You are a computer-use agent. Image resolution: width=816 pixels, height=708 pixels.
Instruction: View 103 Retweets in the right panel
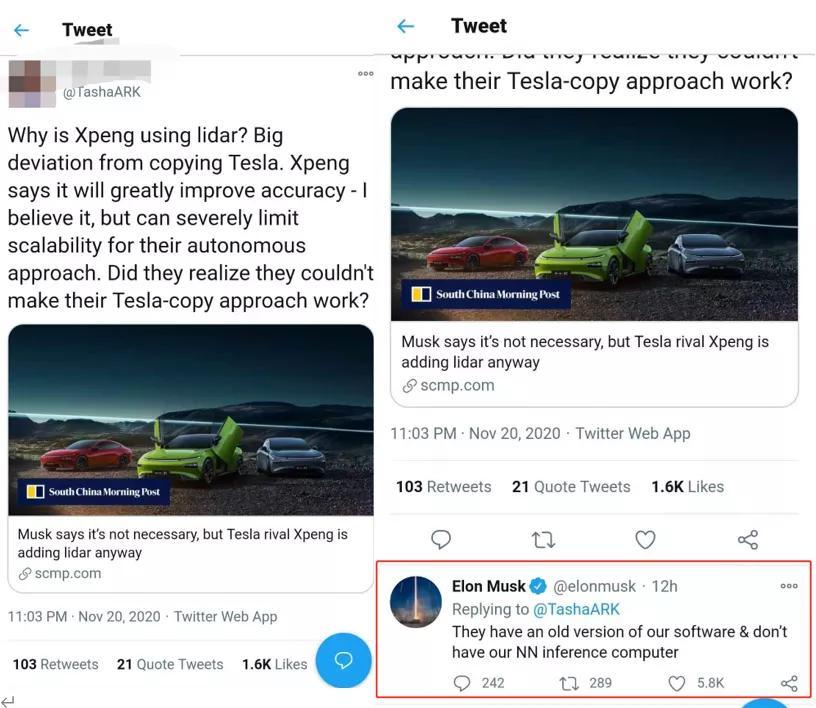pyautogui.click(x=443, y=487)
